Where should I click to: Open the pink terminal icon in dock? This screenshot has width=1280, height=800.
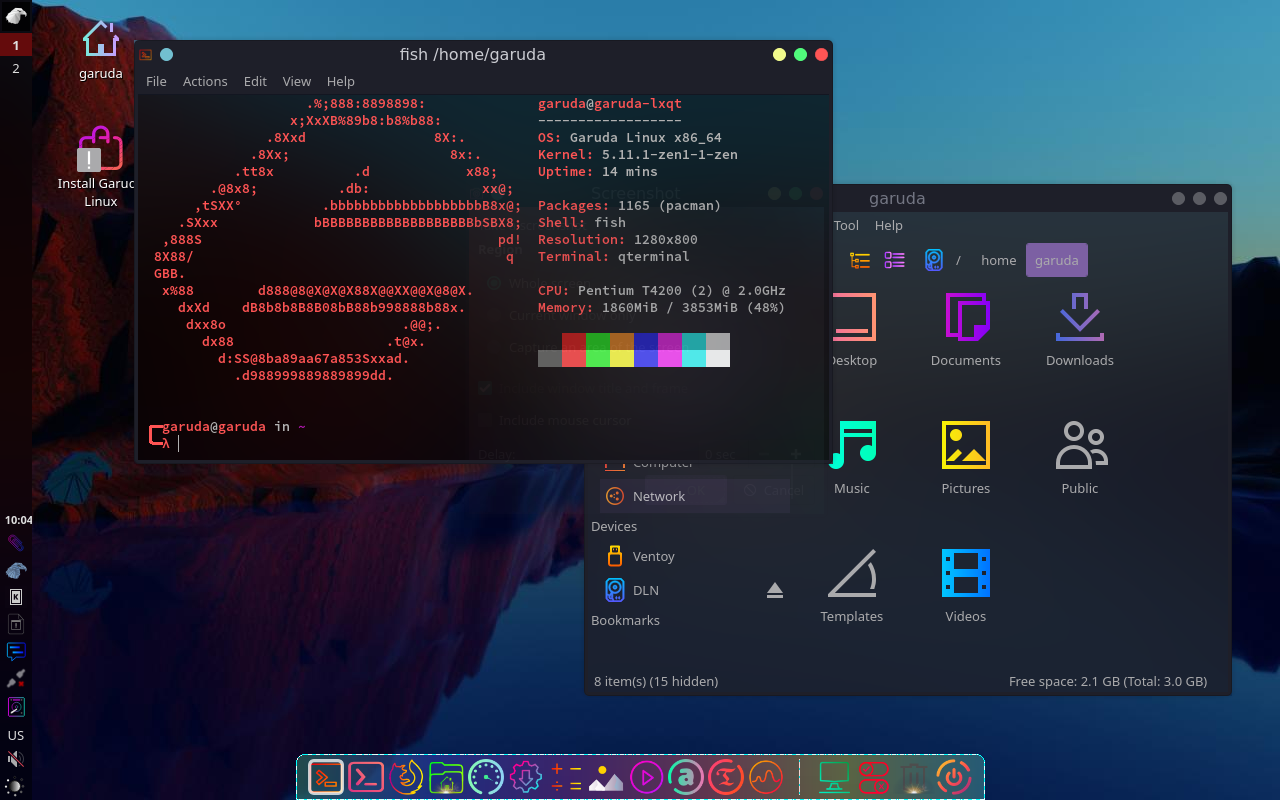[x=366, y=777]
